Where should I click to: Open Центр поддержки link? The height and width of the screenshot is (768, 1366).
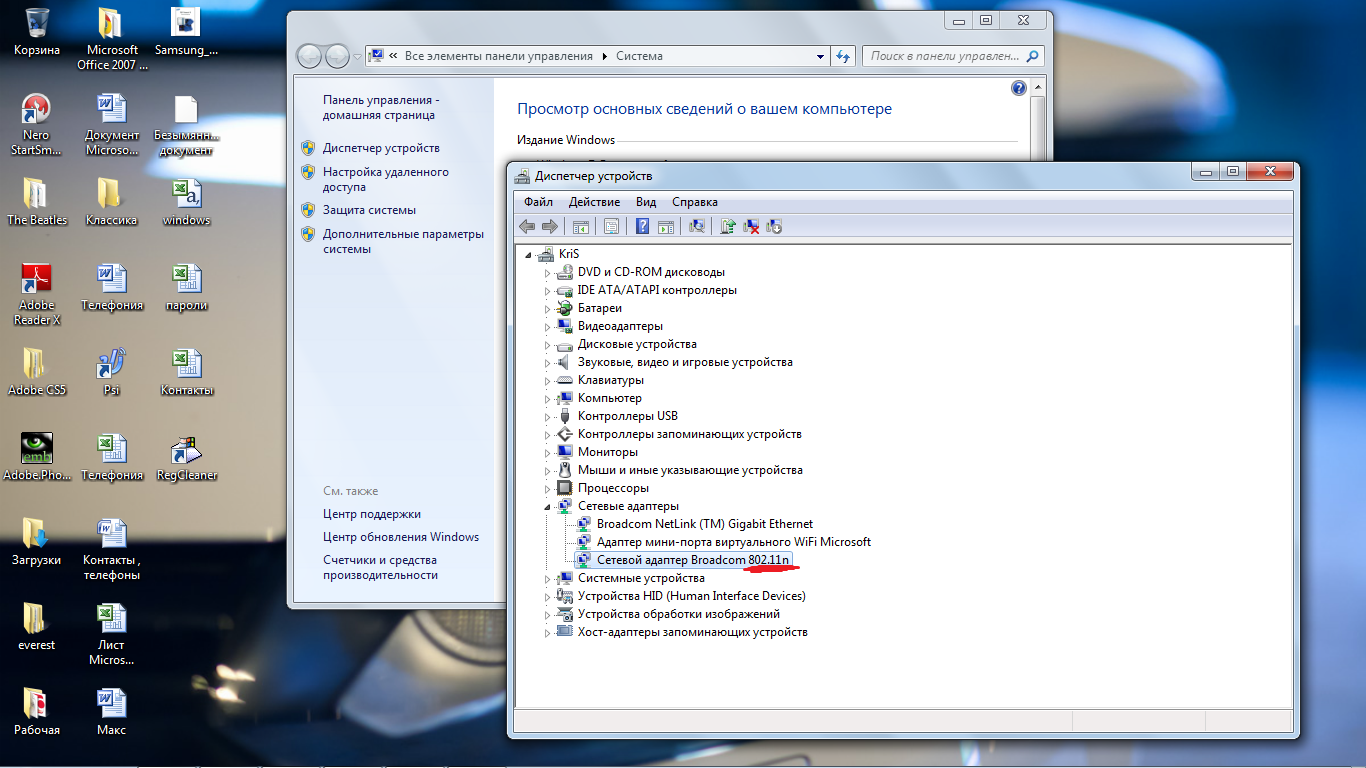(372, 514)
